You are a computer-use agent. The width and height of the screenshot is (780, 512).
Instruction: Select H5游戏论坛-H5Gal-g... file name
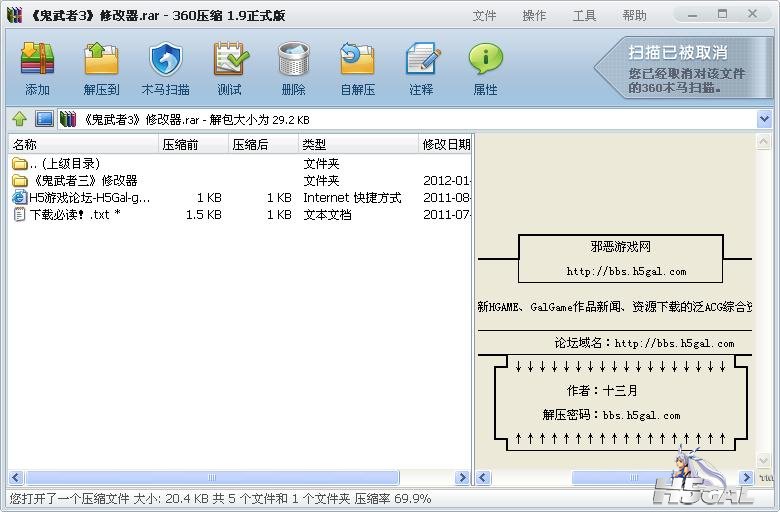click(x=90, y=198)
